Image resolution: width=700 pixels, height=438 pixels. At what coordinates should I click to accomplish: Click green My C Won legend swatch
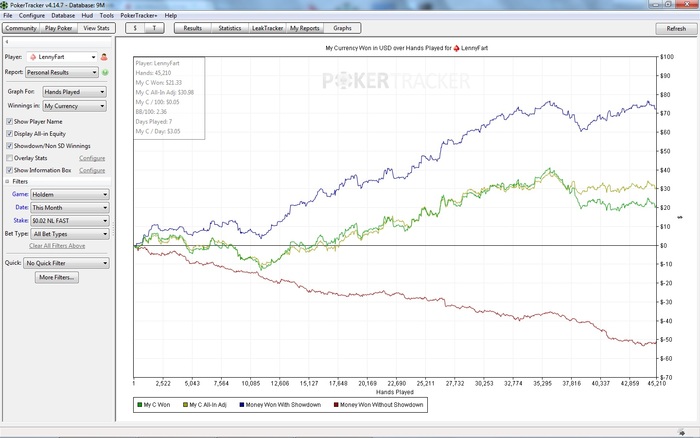[140, 405]
